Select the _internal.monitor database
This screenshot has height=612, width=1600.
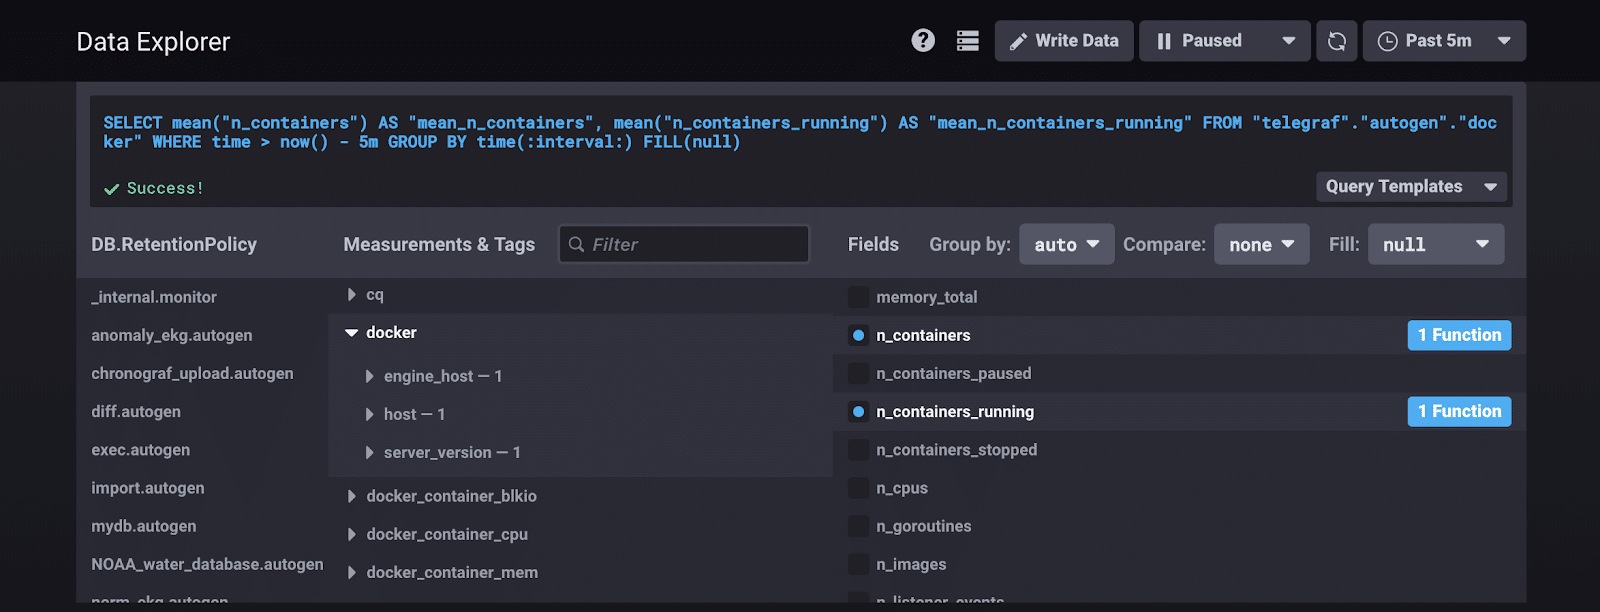154,297
